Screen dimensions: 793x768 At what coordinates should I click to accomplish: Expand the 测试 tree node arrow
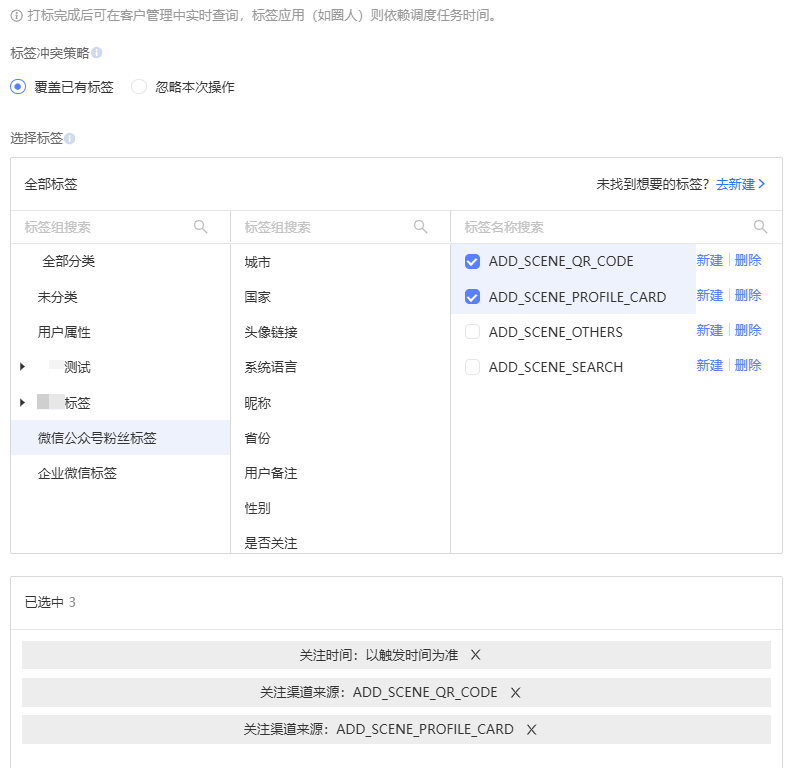coord(22,367)
